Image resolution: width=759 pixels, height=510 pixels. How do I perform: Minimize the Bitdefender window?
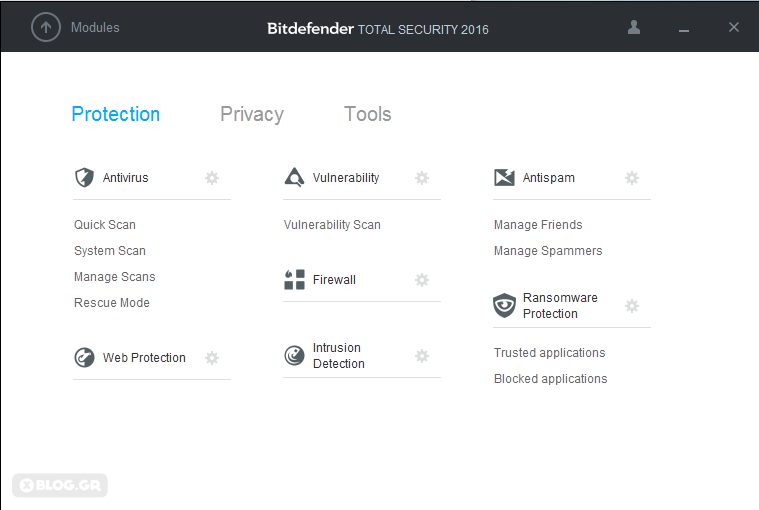click(x=683, y=28)
